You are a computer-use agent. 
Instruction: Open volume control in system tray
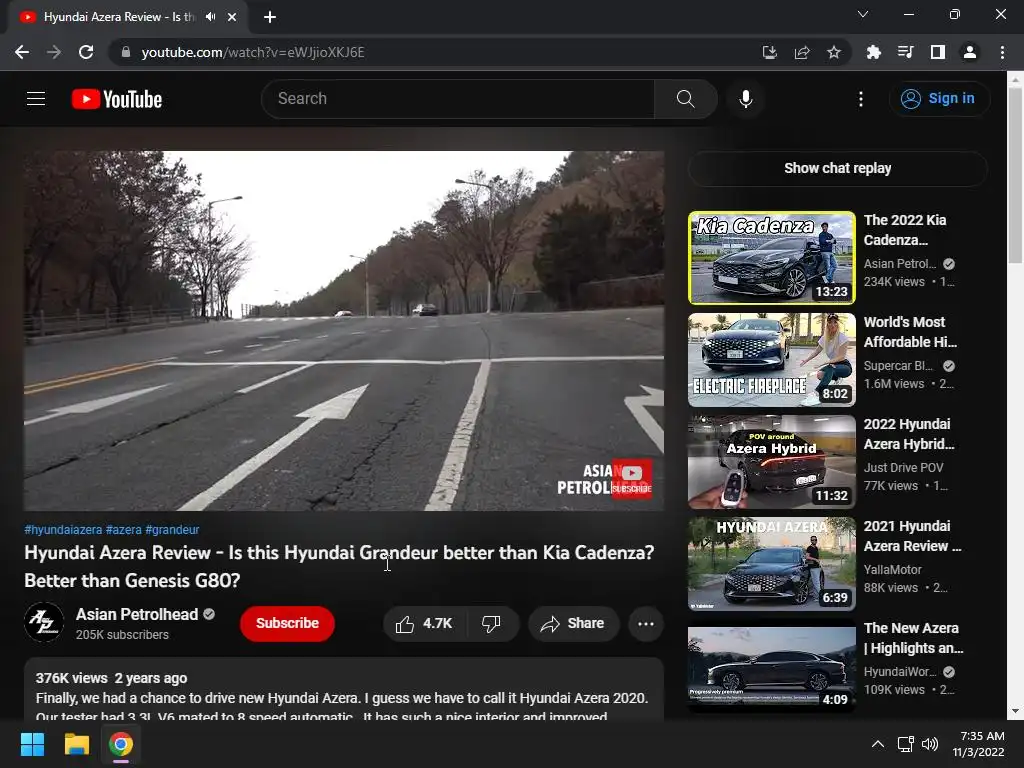tap(930, 744)
